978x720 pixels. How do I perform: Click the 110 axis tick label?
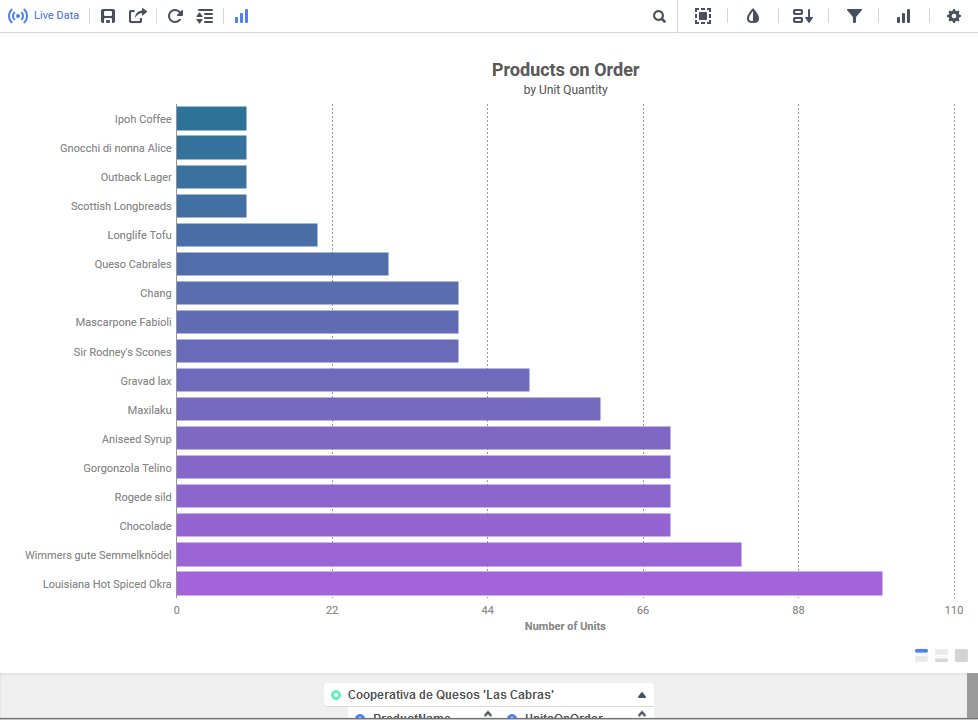click(x=954, y=610)
